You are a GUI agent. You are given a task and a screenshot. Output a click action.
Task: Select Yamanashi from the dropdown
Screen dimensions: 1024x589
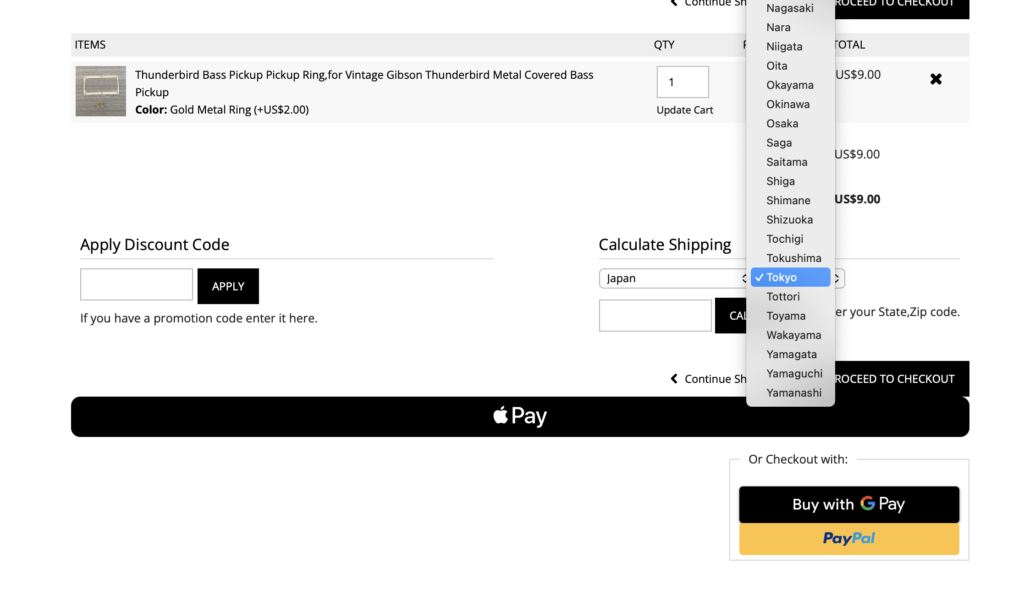(x=793, y=393)
